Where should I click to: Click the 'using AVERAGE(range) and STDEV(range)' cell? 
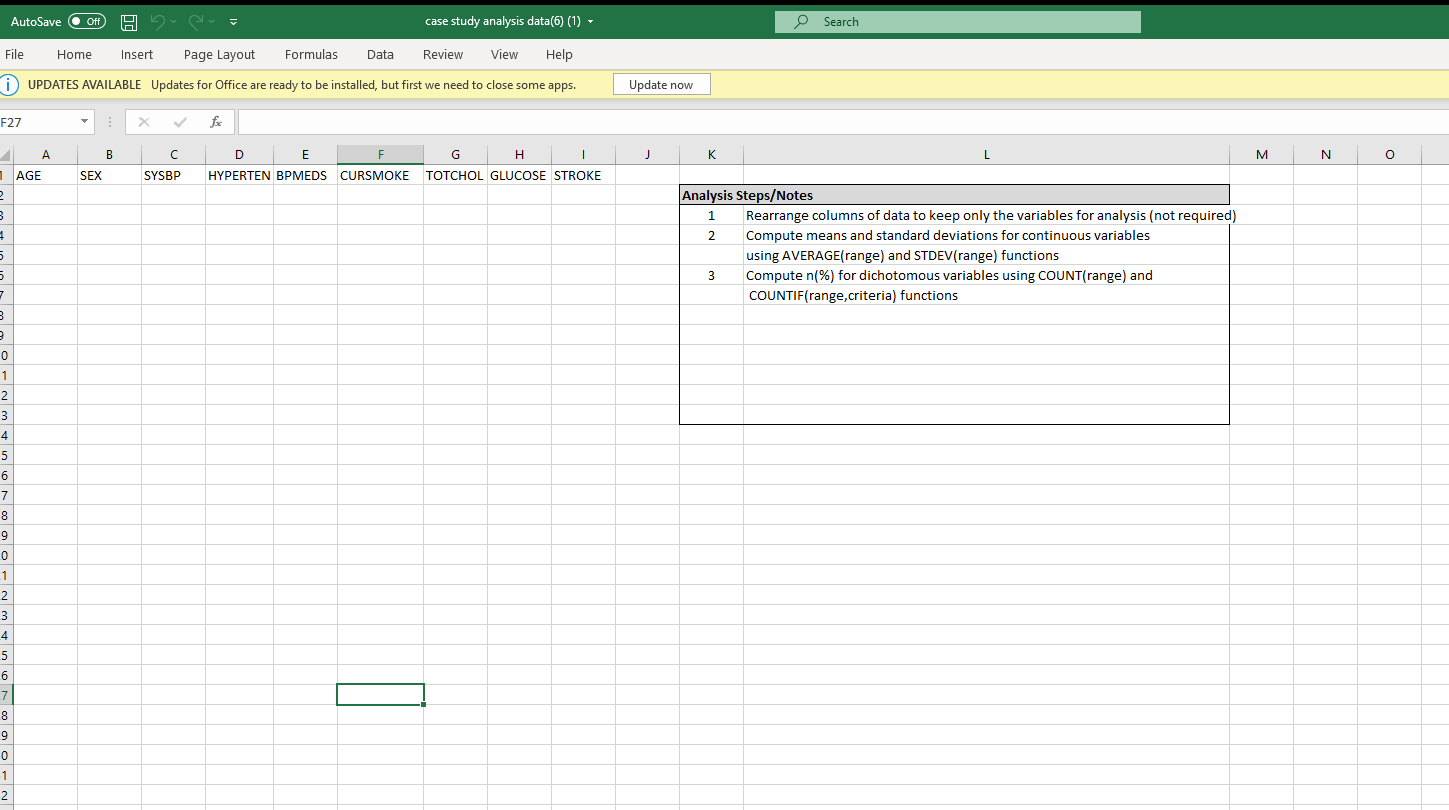tap(986, 255)
